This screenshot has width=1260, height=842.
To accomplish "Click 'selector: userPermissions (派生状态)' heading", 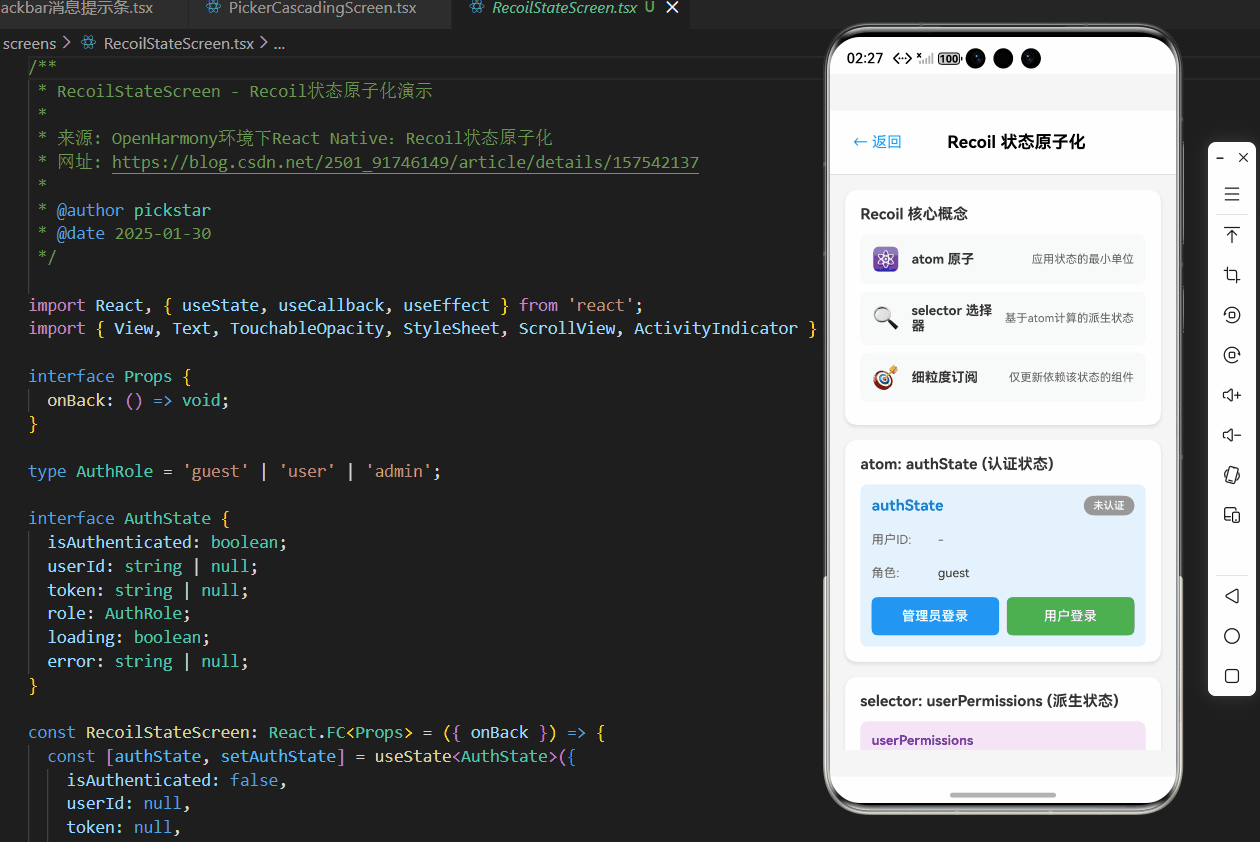I will tap(989, 701).
